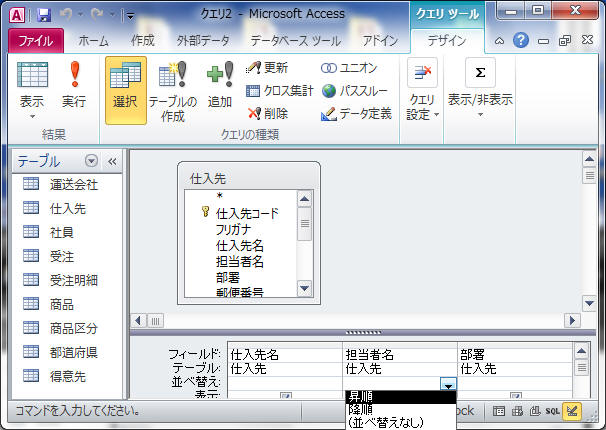Click the 削除 (Delete) query icon
This screenshot has height=430, width=606.
click(x=267, y=114)
